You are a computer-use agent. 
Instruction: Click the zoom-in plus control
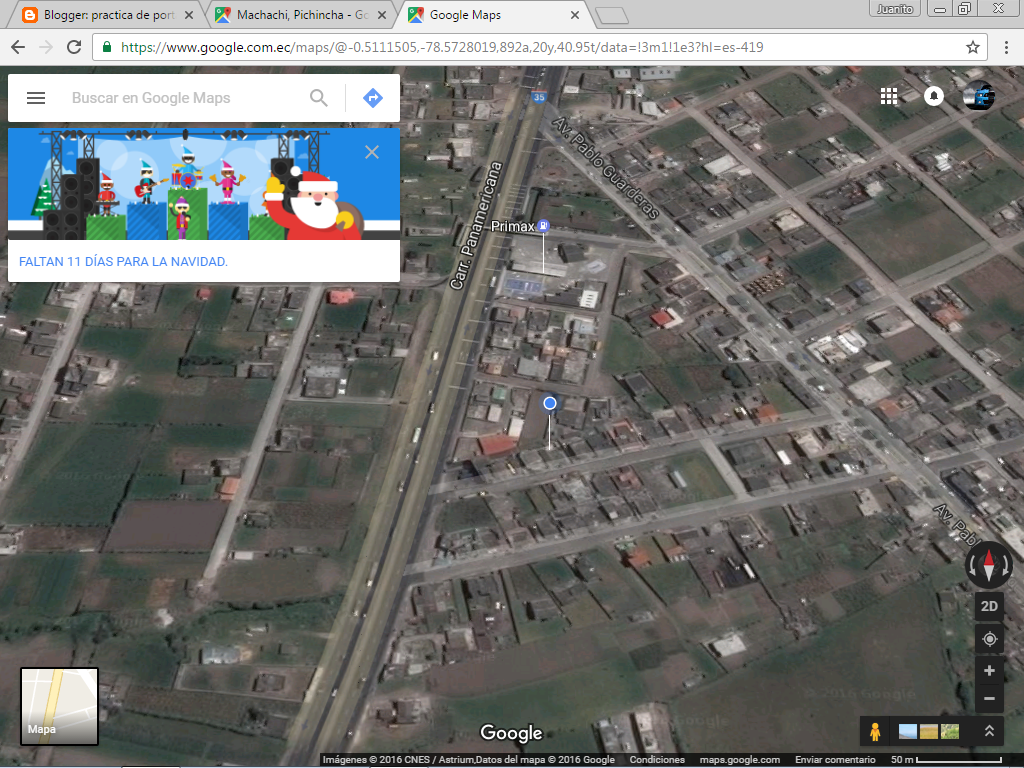point(988,670)
